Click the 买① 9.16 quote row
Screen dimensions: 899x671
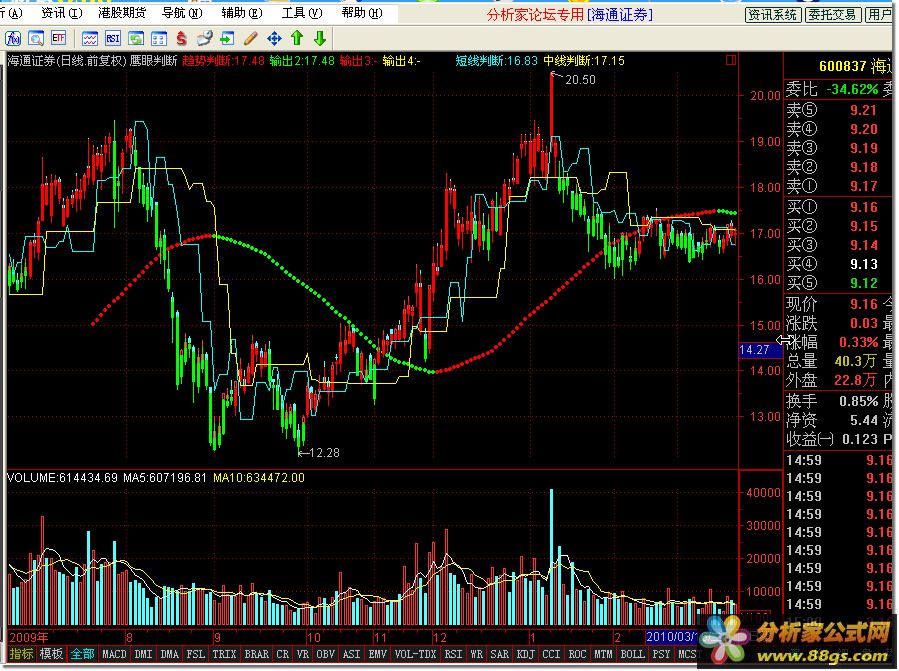(839, 207)
